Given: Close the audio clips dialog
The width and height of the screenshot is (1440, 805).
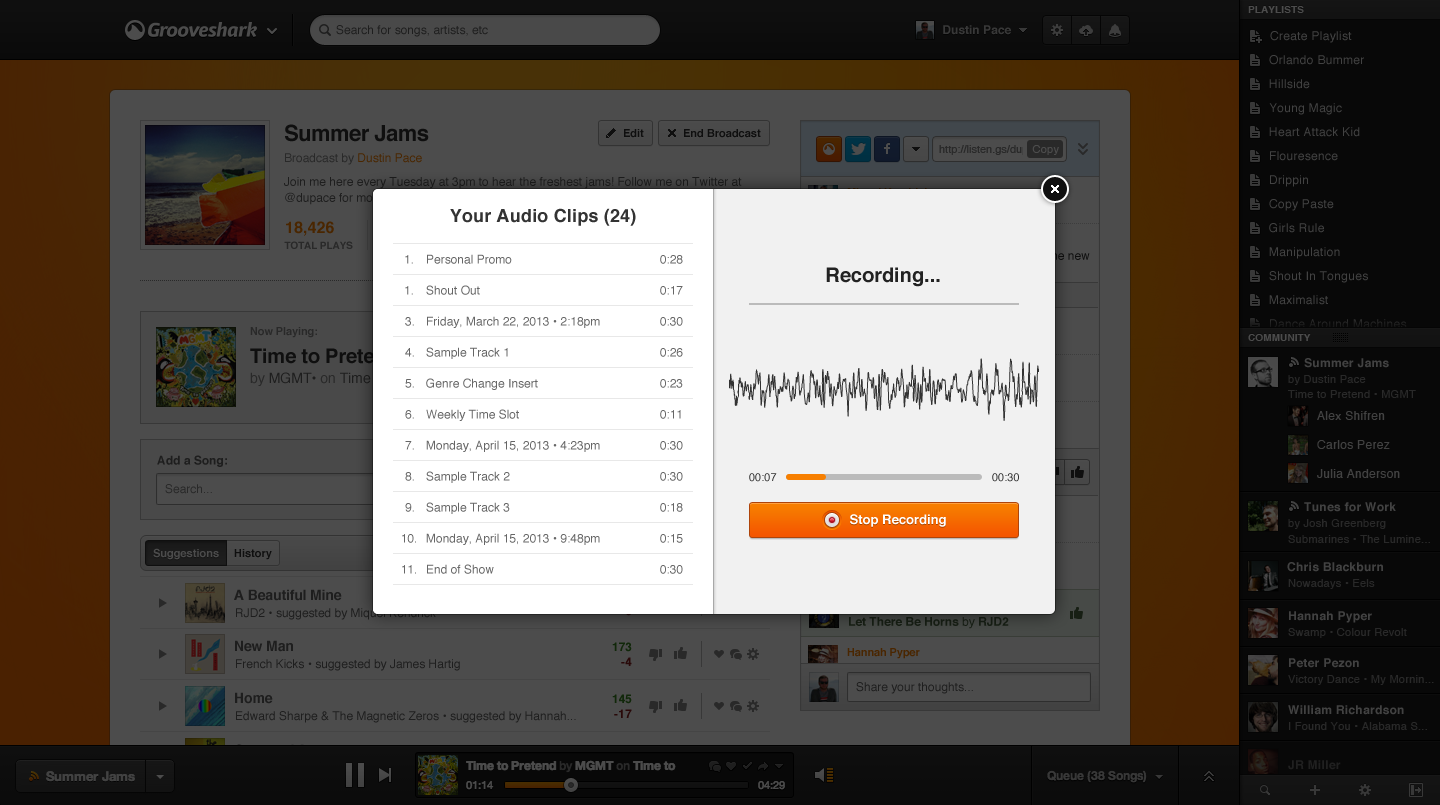Looking at the screenshot, I should (x=1054, y=189).
